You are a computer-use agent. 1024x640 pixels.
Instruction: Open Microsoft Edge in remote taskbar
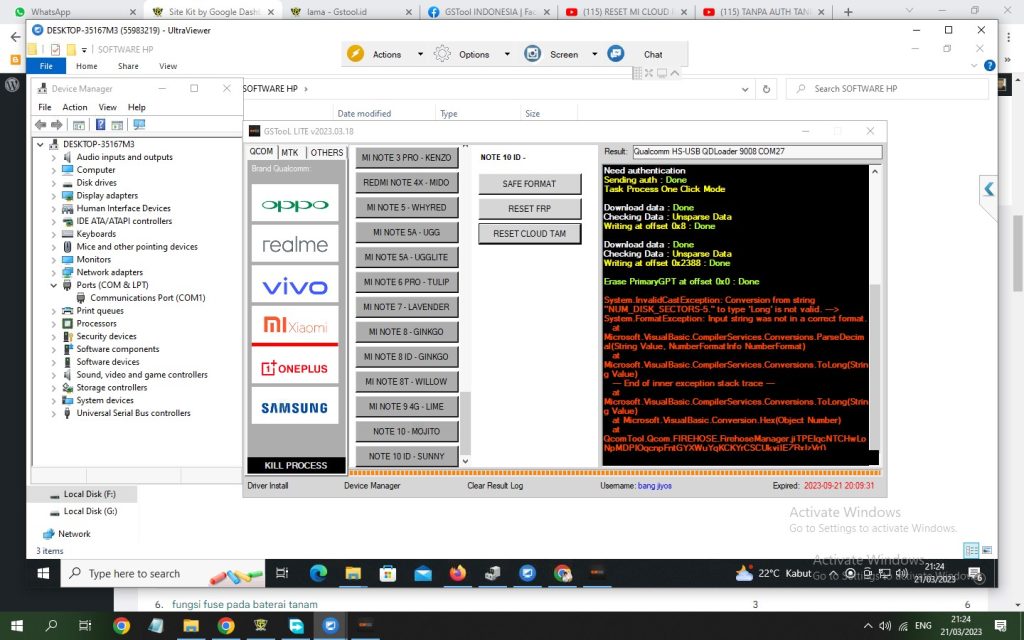[x=318, y=573]
